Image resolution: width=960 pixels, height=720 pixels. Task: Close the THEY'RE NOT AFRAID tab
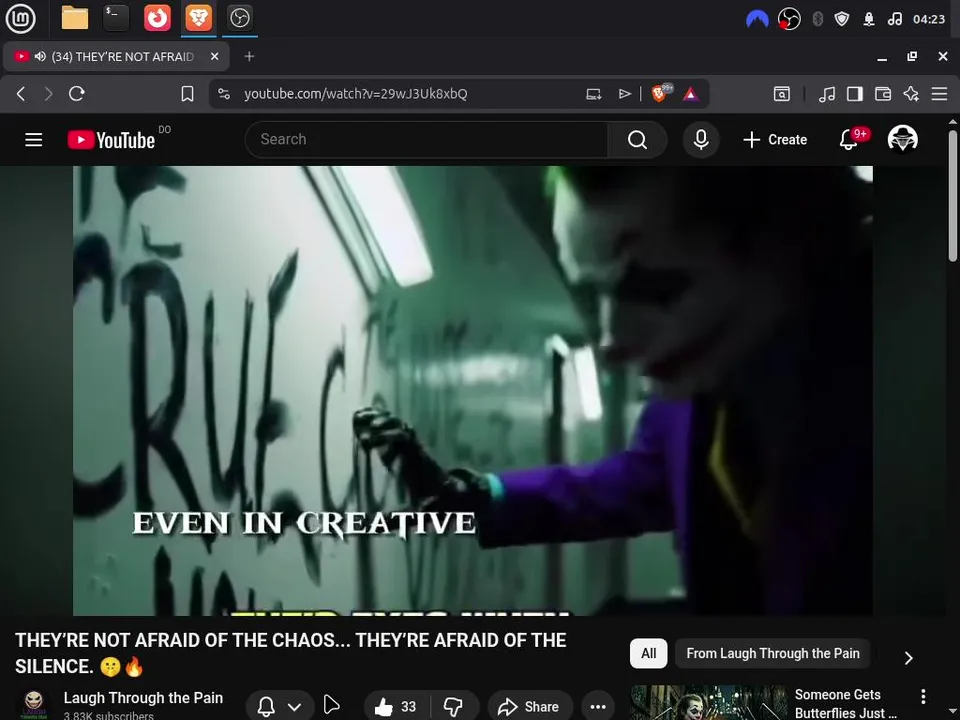[x=214, y=56]
